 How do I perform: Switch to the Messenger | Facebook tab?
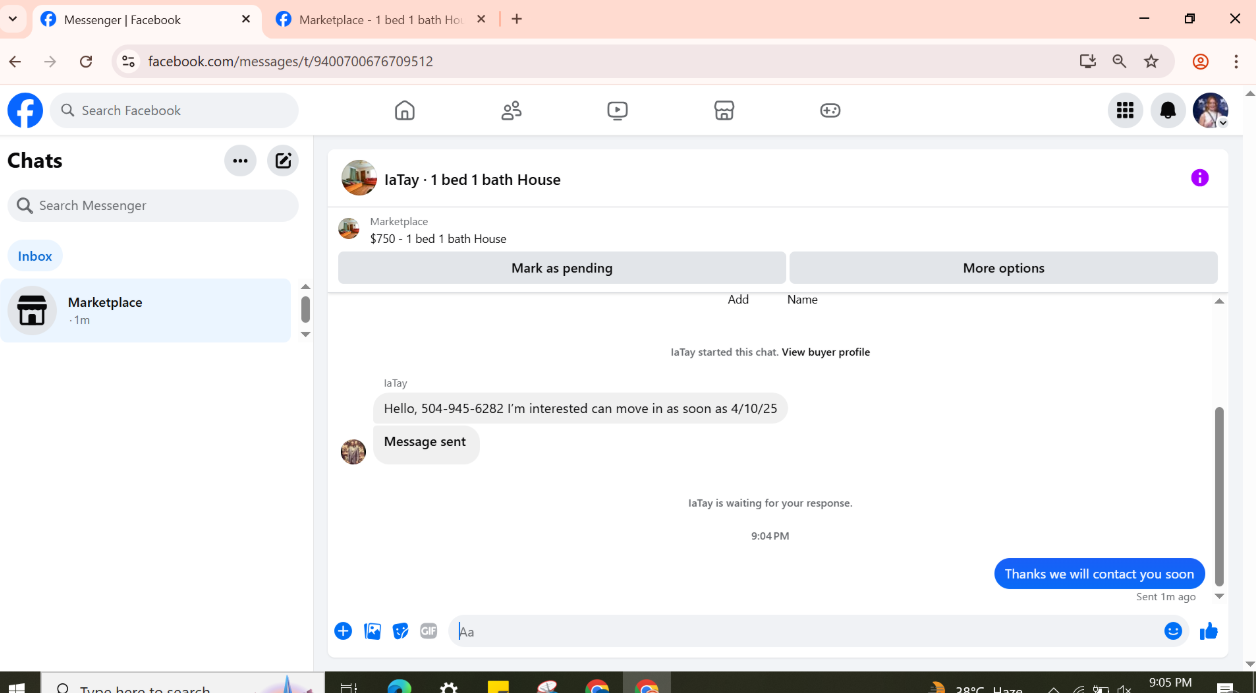click(146, 19)
